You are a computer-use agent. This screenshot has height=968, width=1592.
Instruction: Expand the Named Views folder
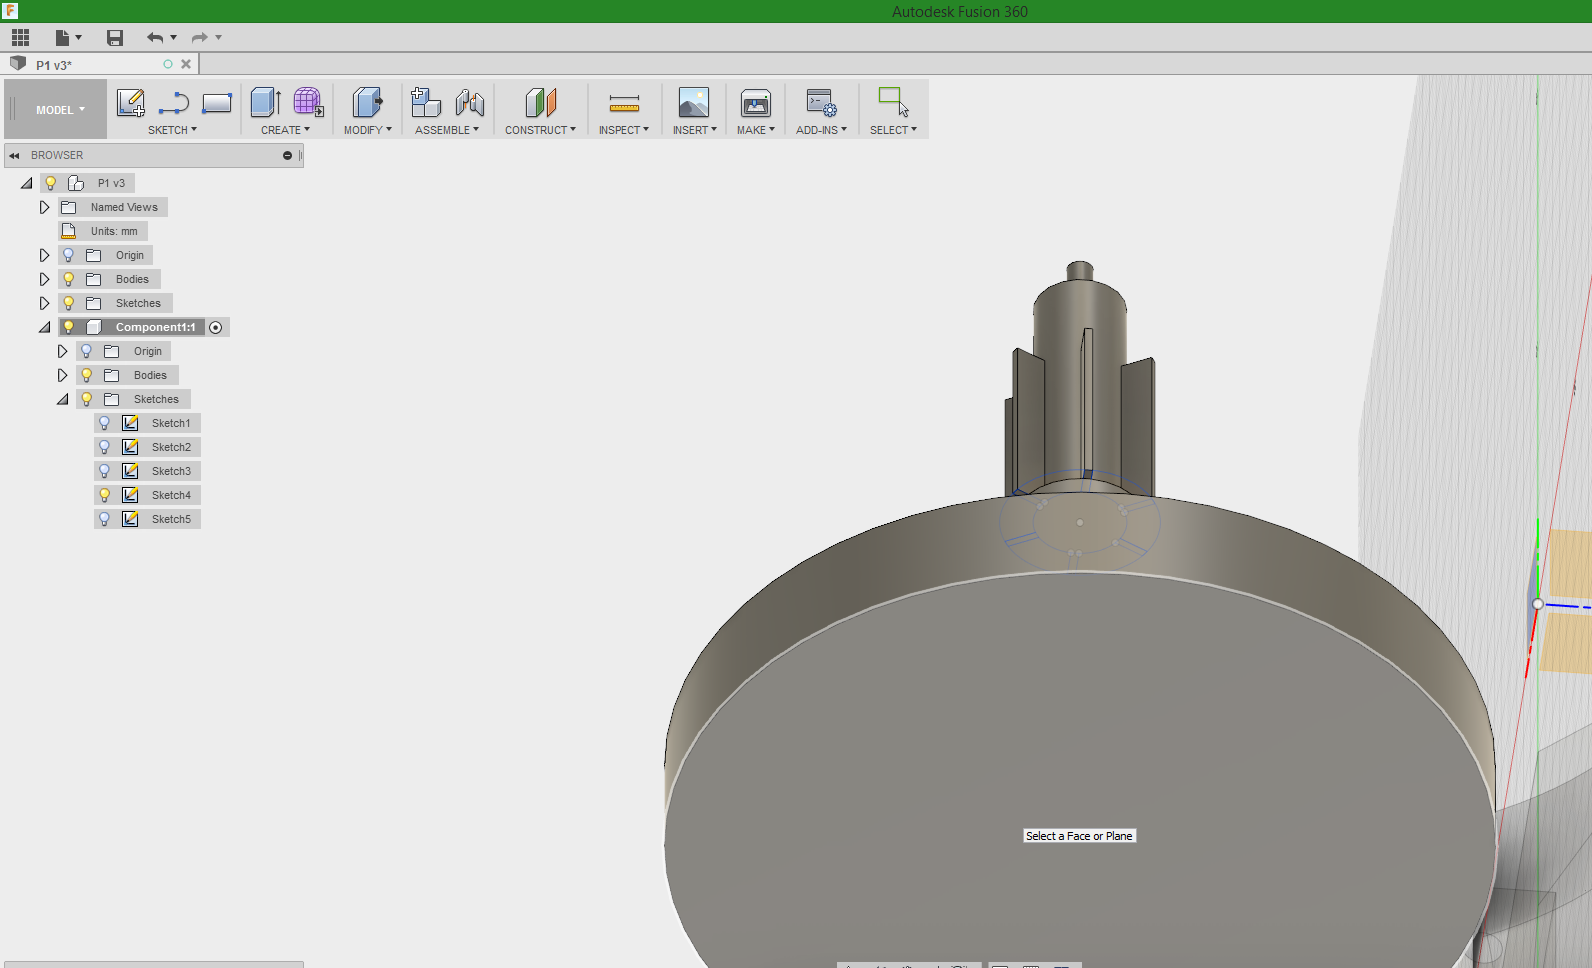pyautogui.click(x=44, y=207)
